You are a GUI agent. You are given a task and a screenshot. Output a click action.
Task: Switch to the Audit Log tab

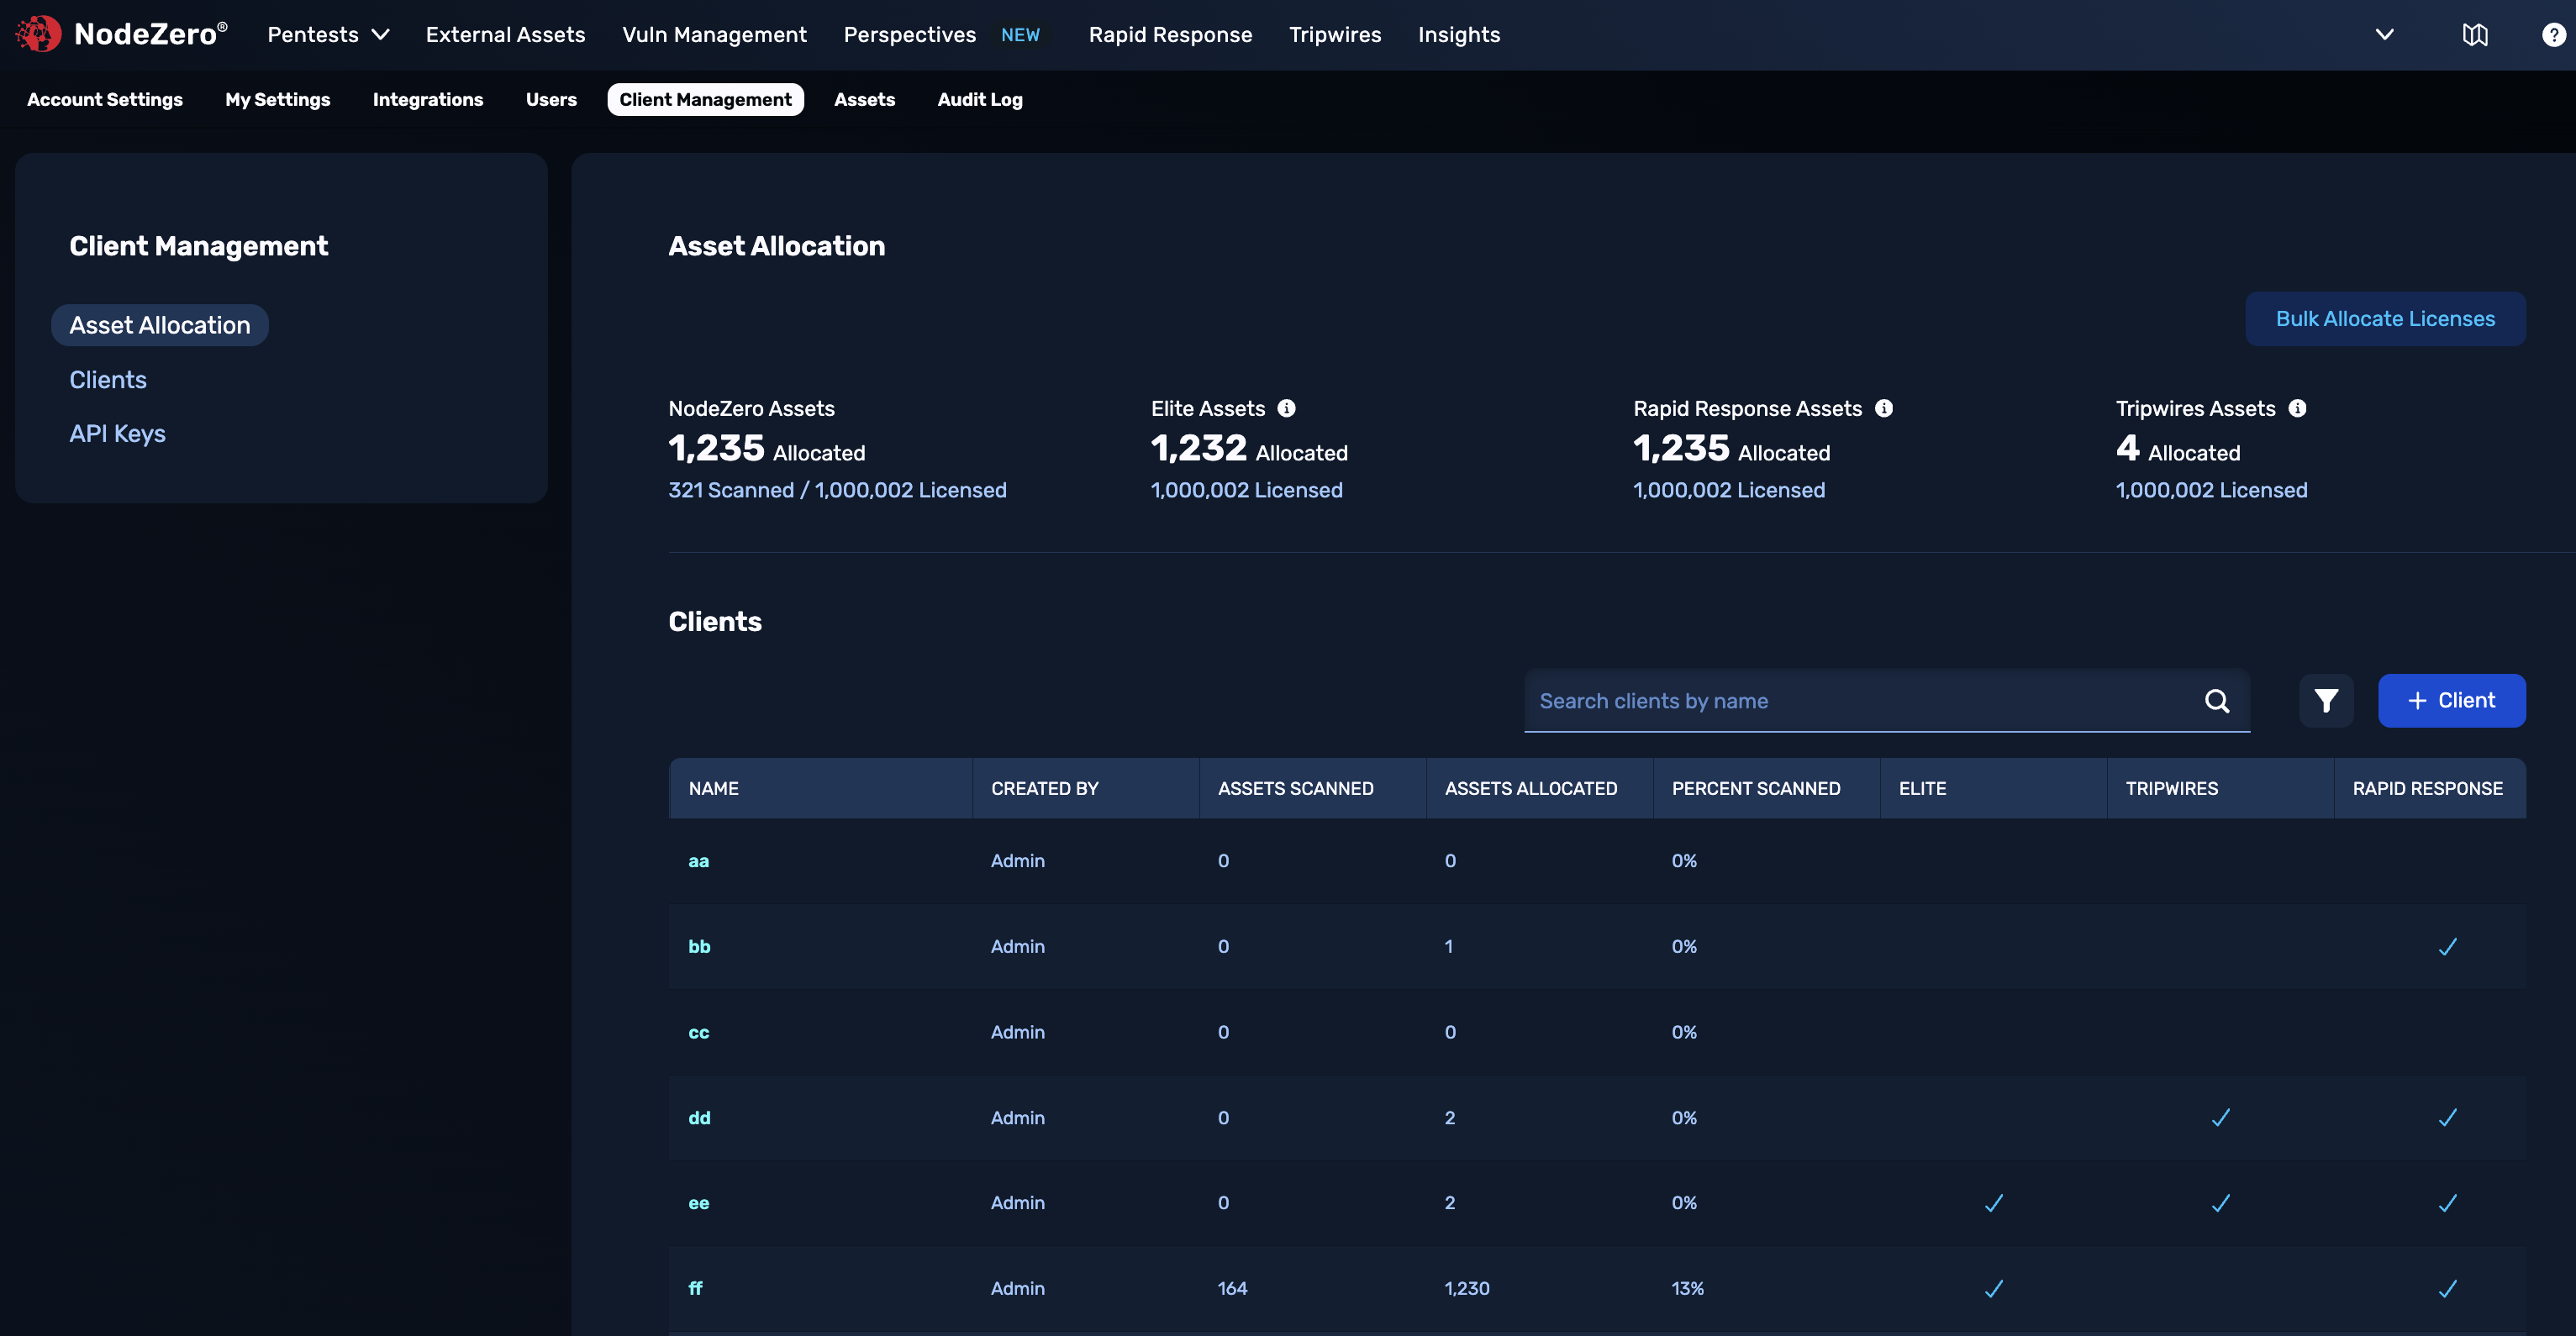[979, 99]
